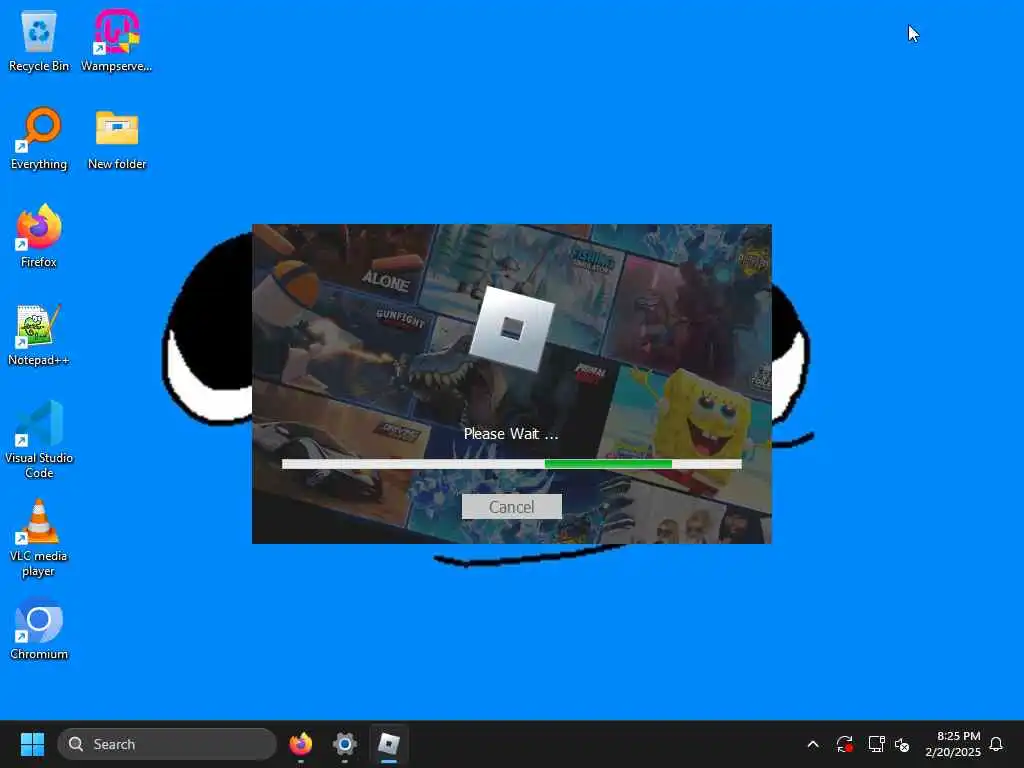This screenshot has height=768, width=1024.
Task: Select the Everything search shortcut
Action: coord(39,138)
